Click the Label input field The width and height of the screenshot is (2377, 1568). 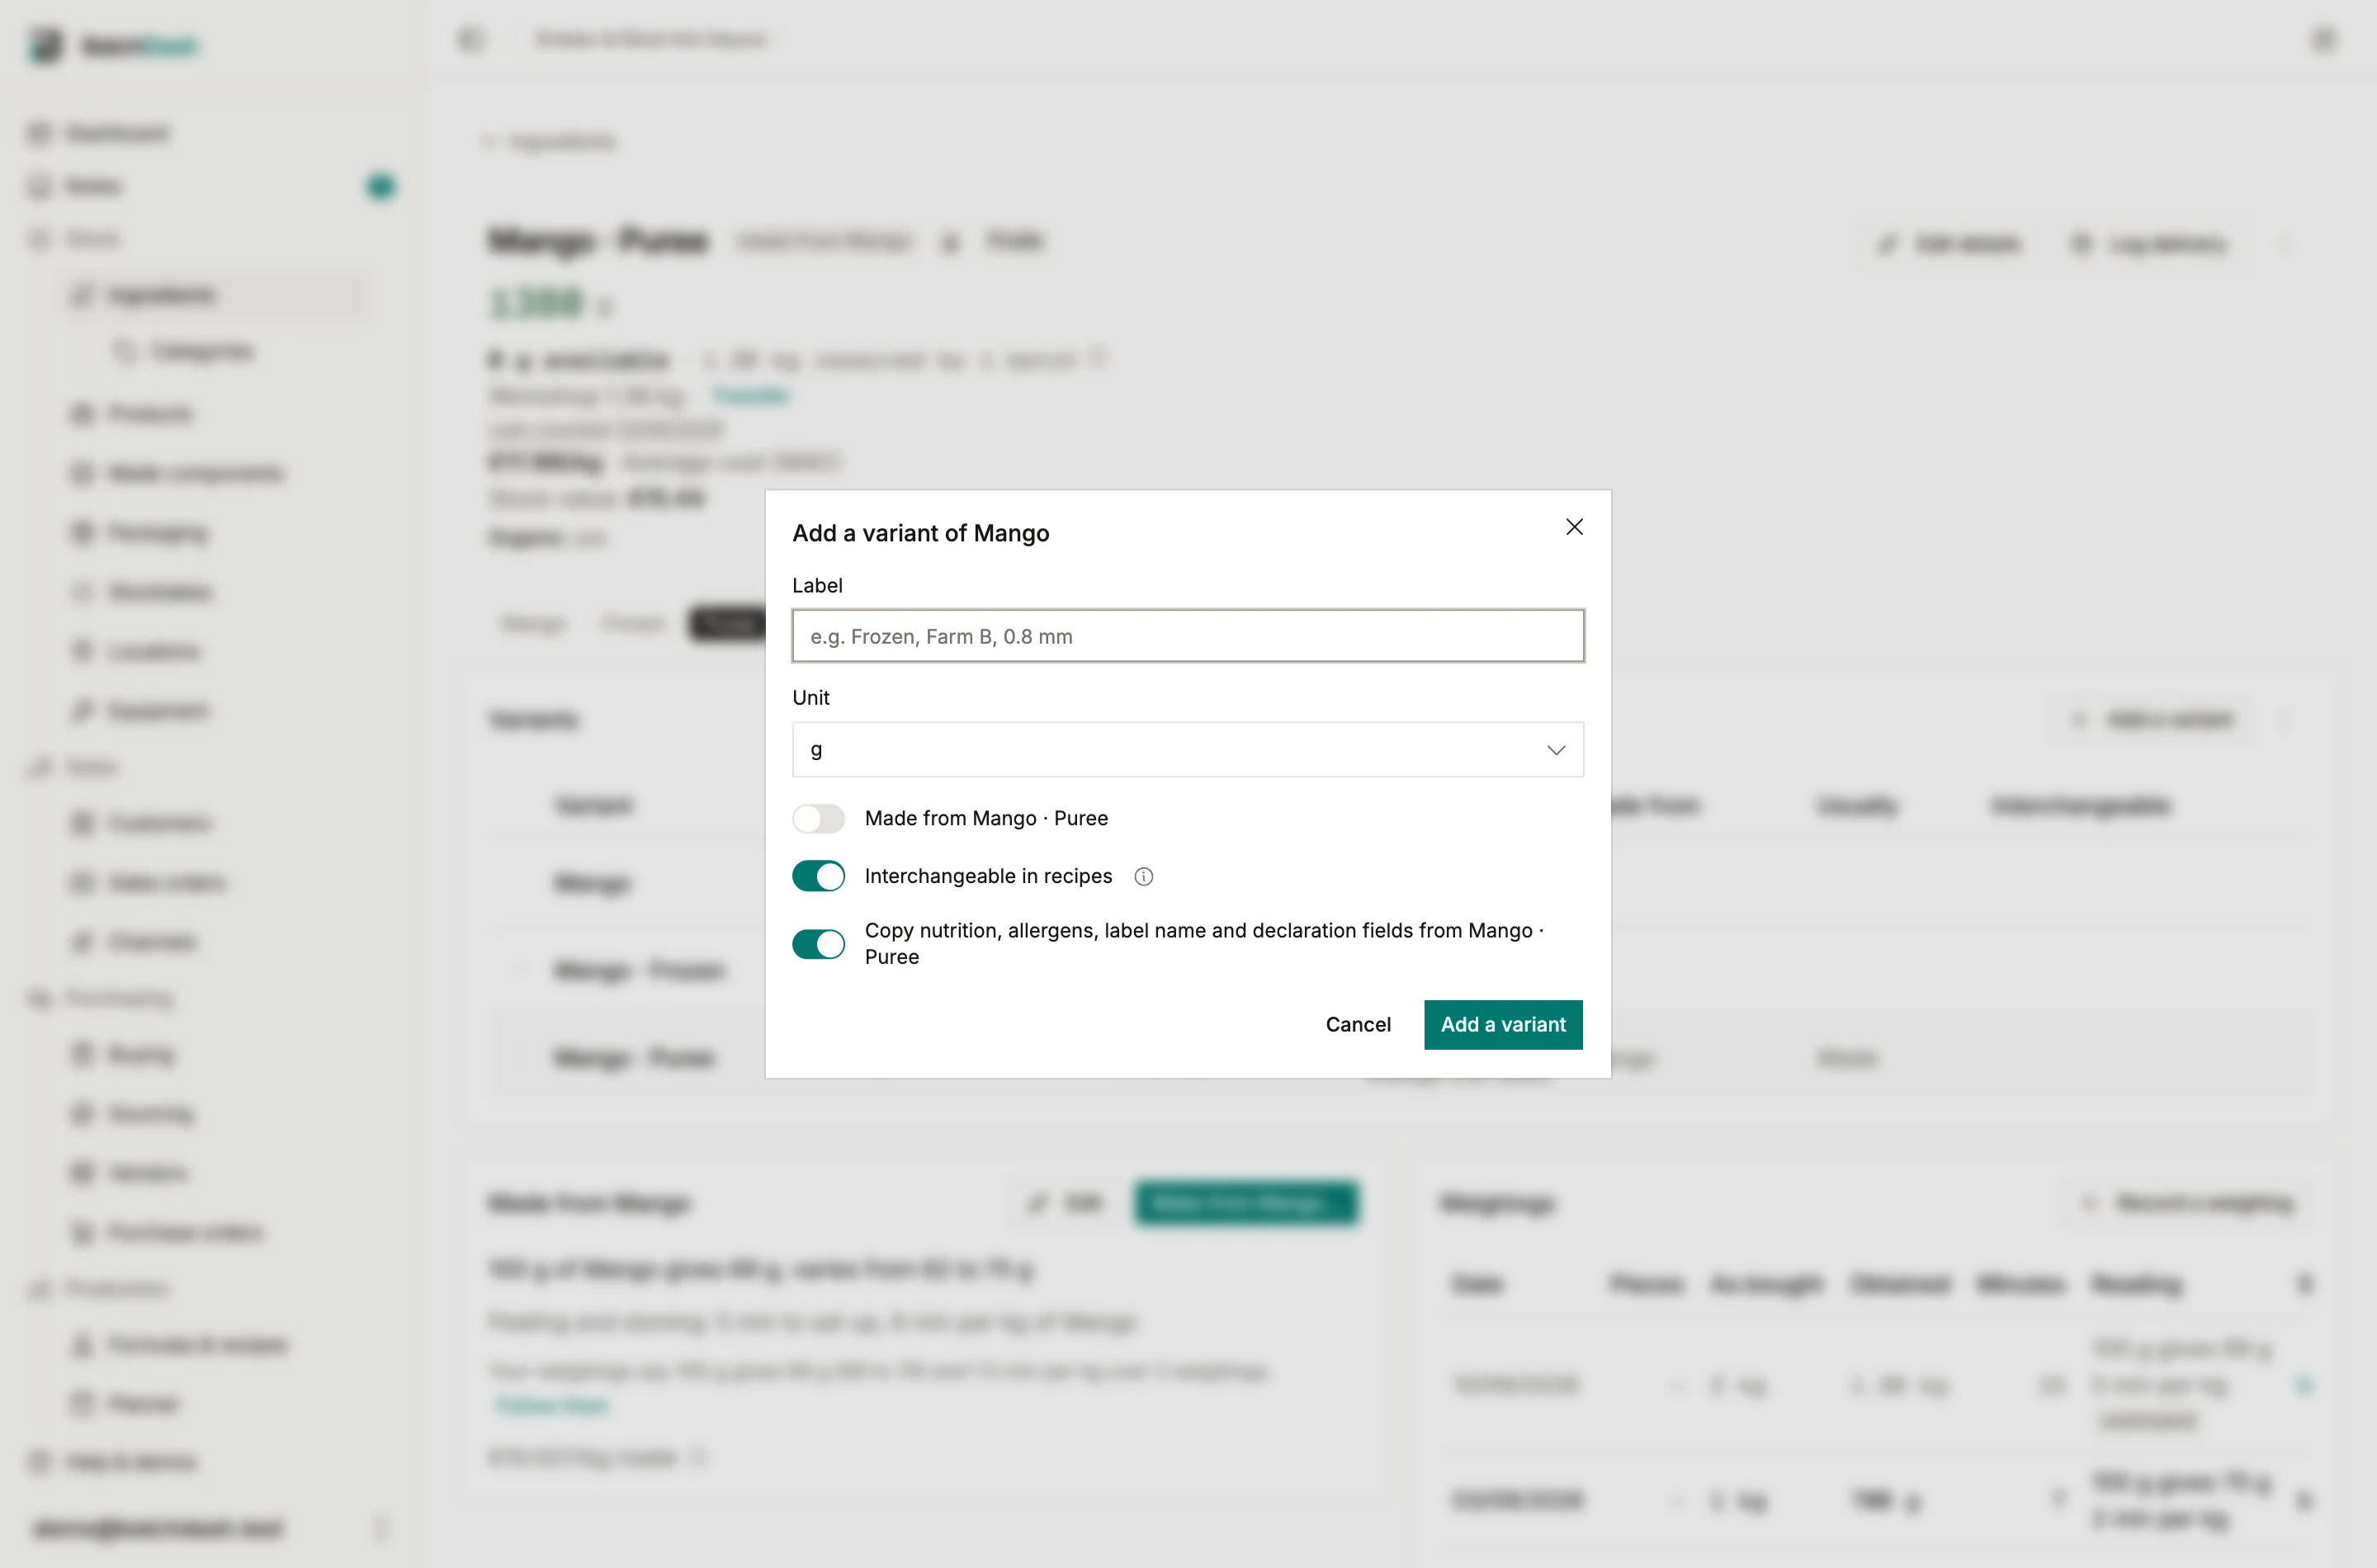tap(1188, 636)
